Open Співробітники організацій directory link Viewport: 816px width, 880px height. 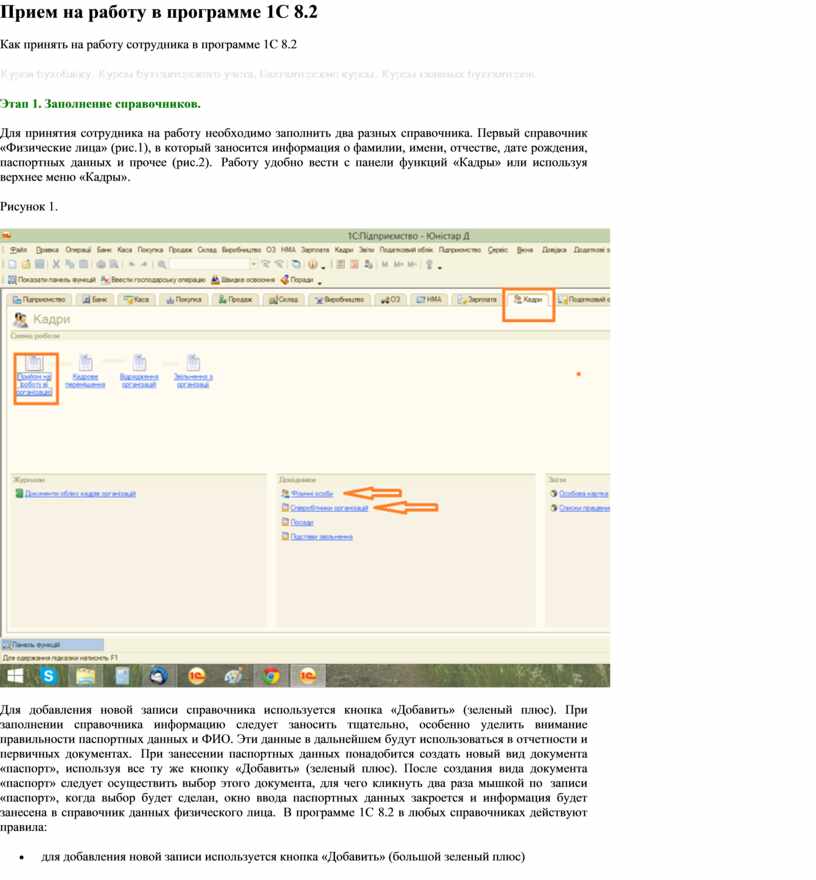click(x=329, y=508)
